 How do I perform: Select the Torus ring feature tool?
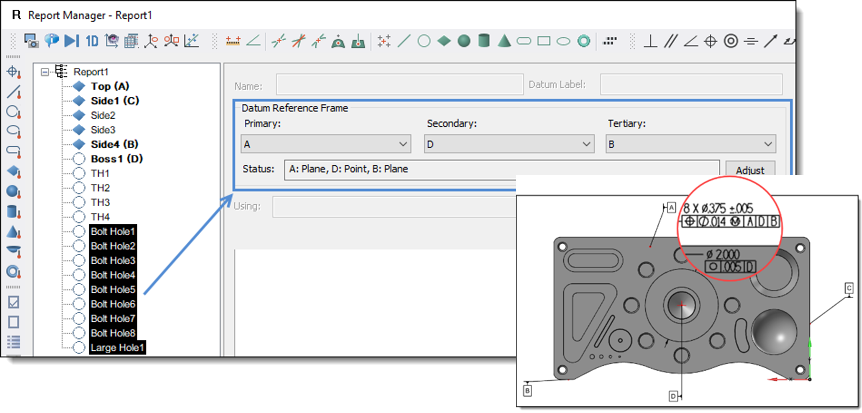(583, 41)
